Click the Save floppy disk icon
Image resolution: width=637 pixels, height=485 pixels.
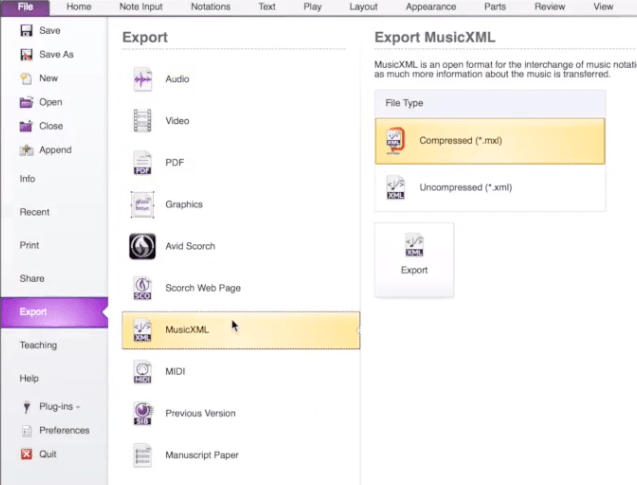click(x=26, y=30)
